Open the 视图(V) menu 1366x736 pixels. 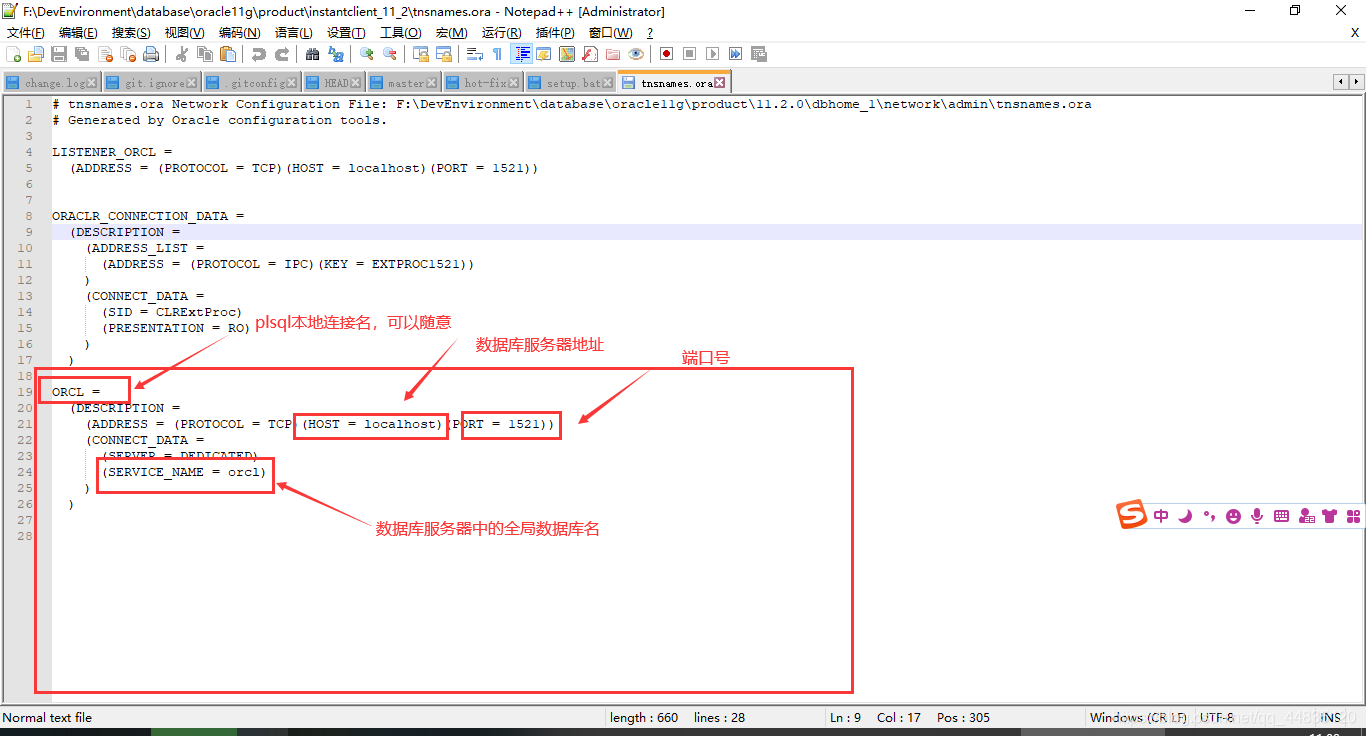(x=184, y=33)
